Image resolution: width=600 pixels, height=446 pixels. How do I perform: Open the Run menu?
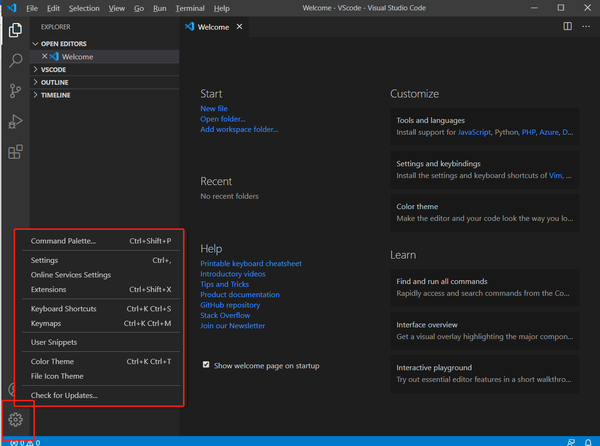point(160,8)
